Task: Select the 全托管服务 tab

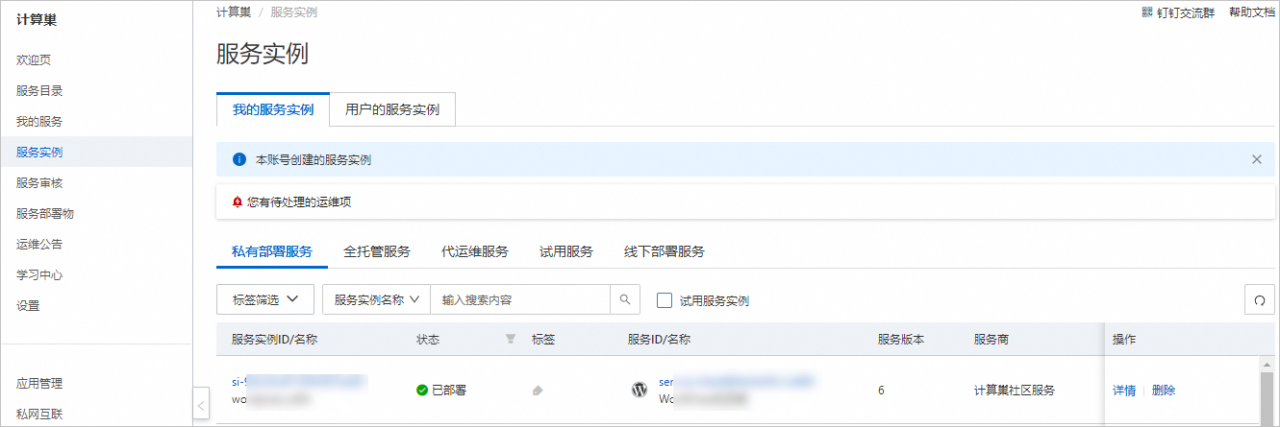Action: click(376, 251)
